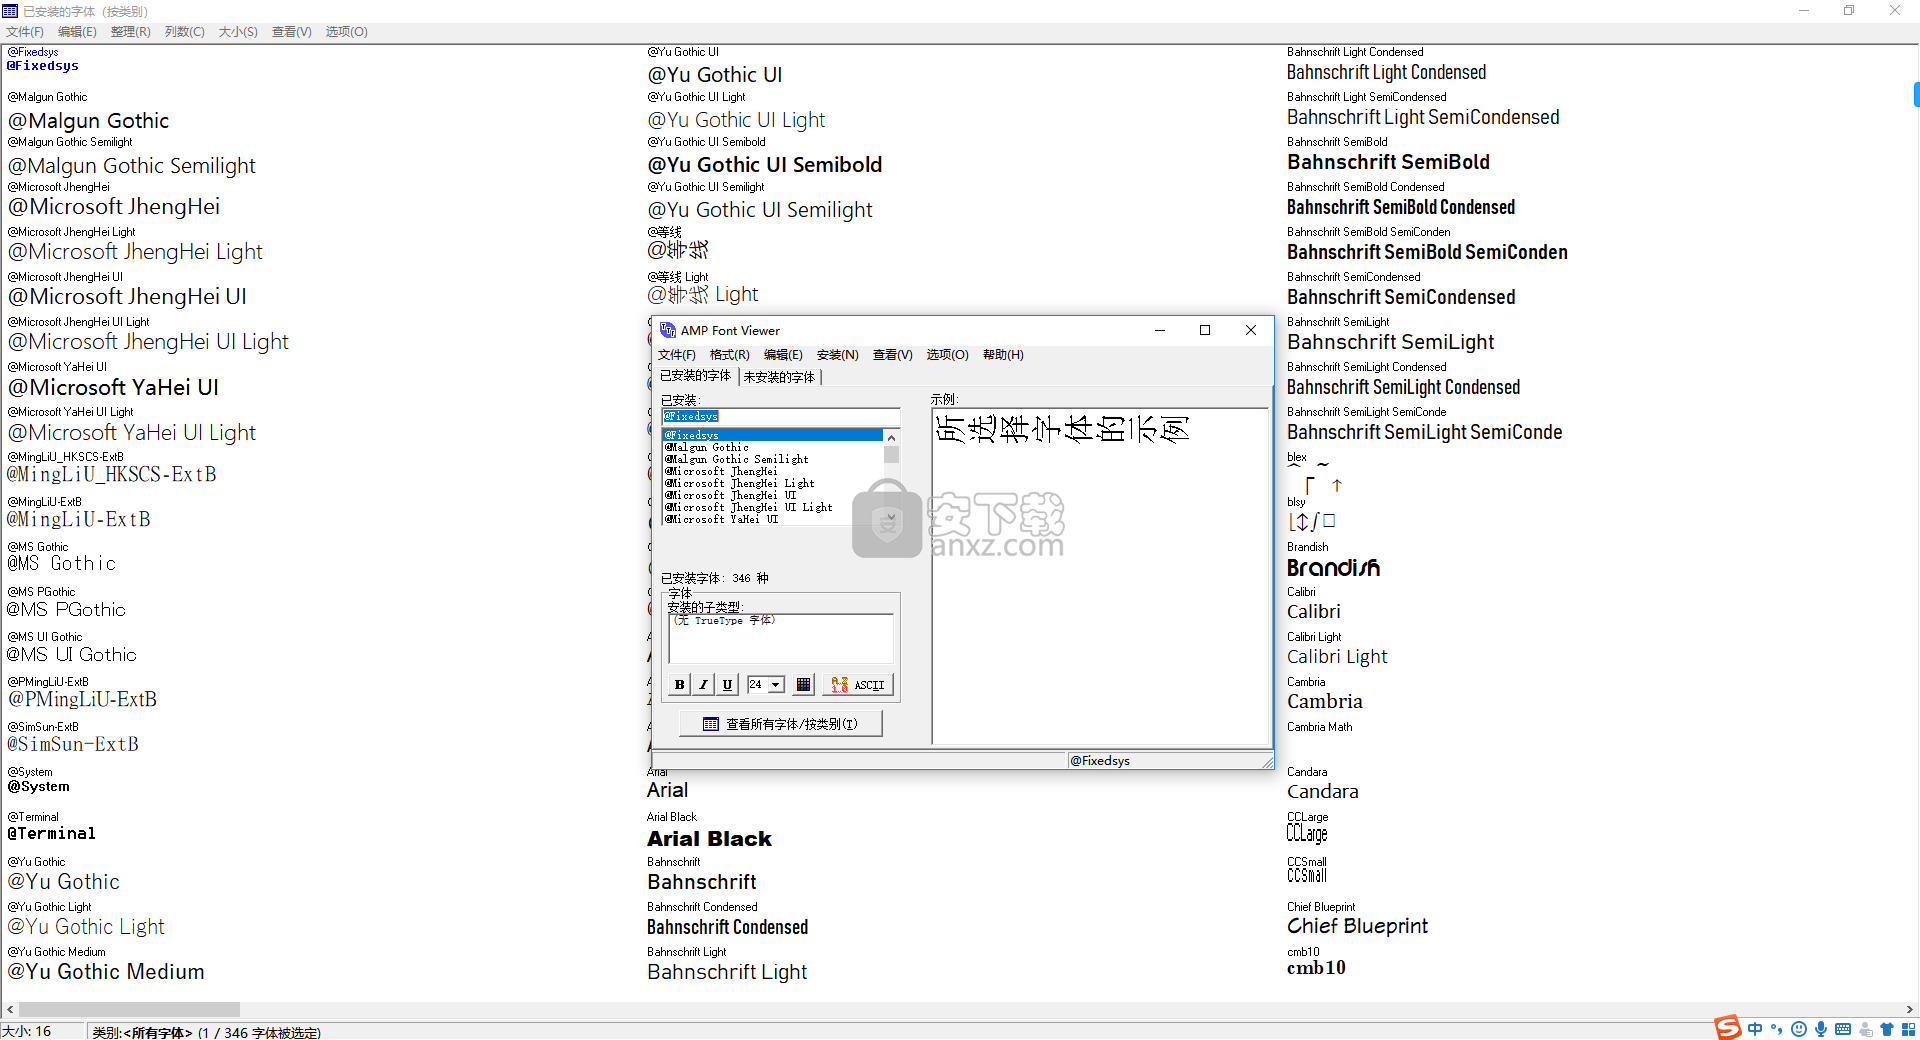Select Bahnschrift Condensed font sample
This screenshot has height=1040, width=1920.
[727, 927]
